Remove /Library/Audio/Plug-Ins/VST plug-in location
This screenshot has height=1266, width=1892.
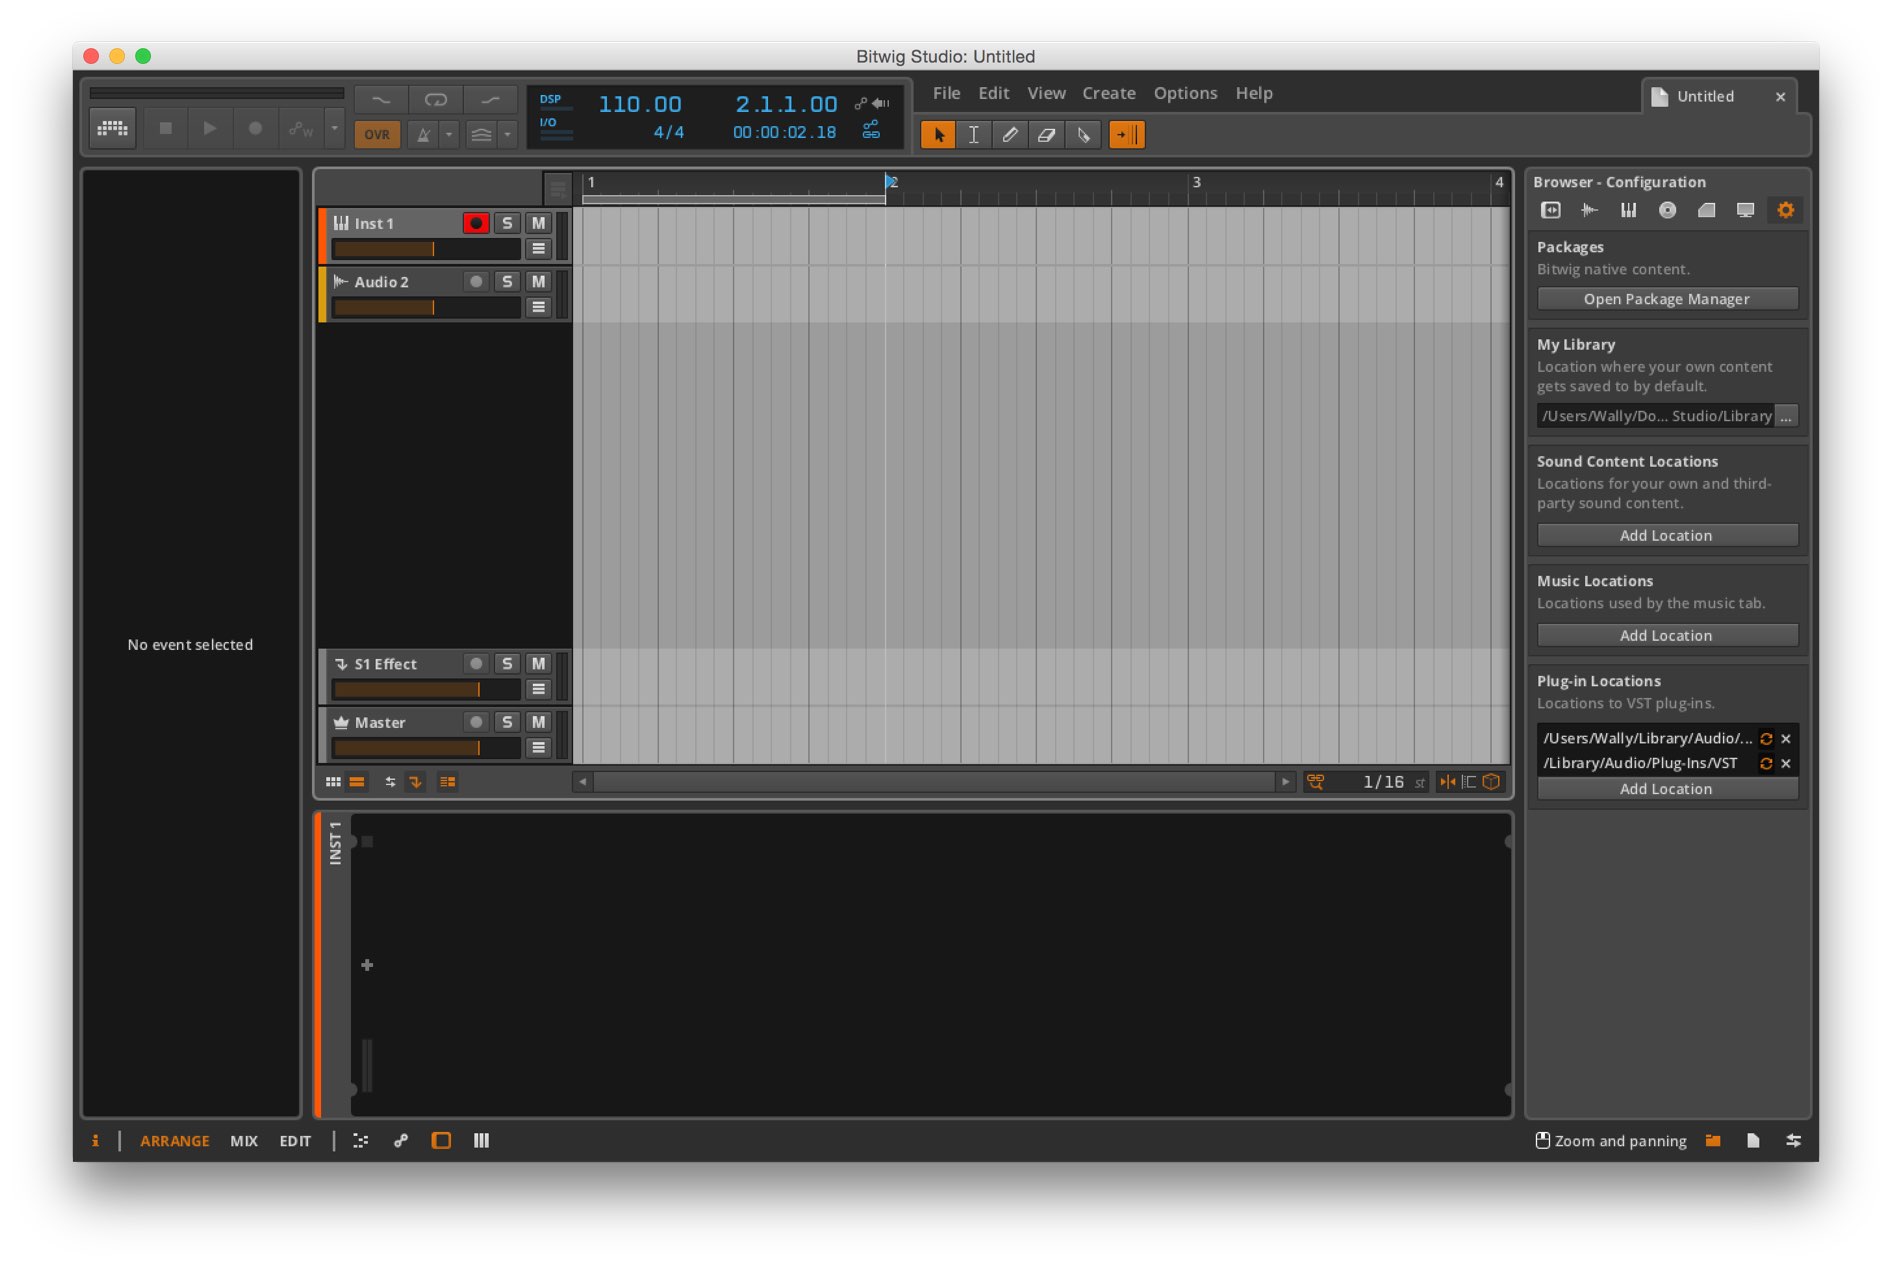1786,763
